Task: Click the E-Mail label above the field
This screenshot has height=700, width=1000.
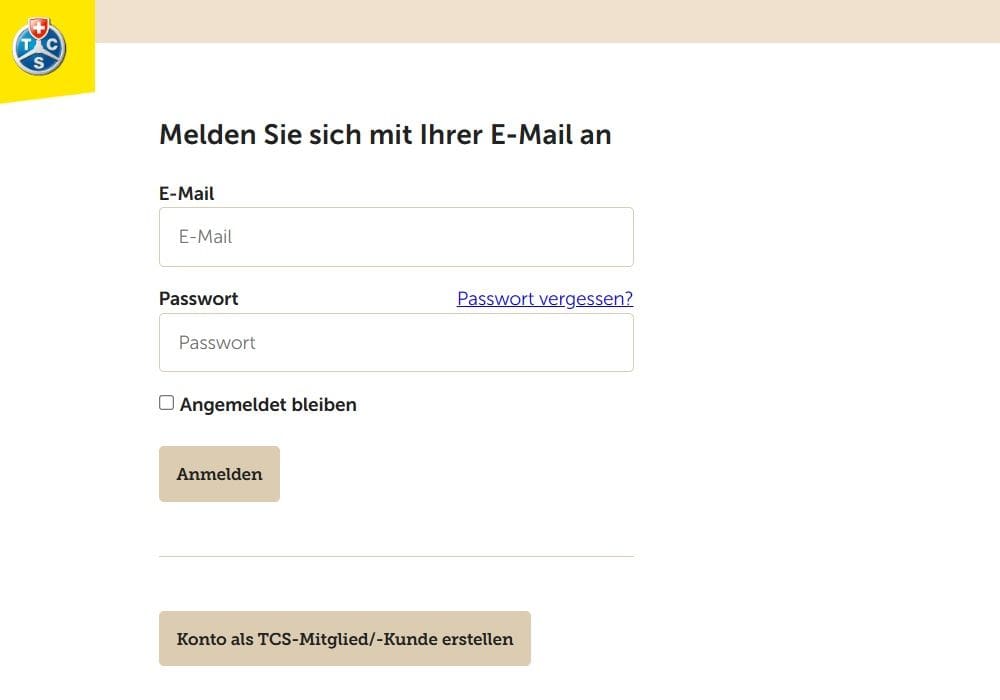Action: (x=186, y=193)
